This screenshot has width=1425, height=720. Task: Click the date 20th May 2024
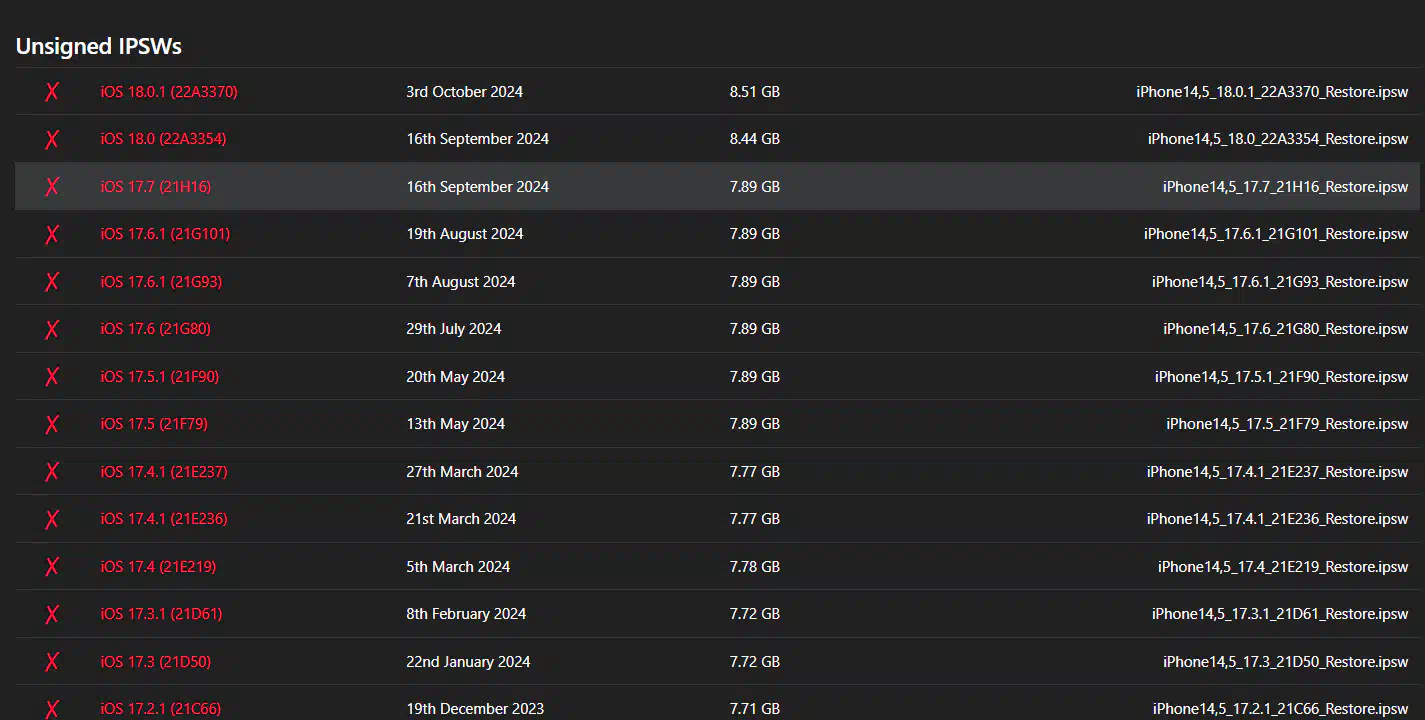[456, 377]
